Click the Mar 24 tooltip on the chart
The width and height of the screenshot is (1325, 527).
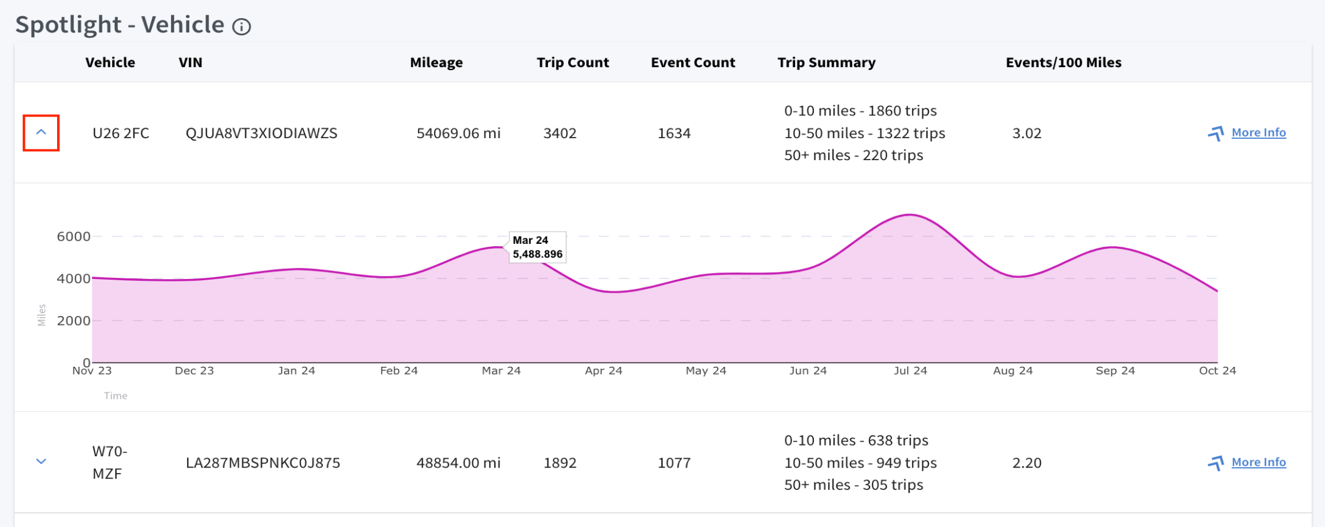coord(537,248)
